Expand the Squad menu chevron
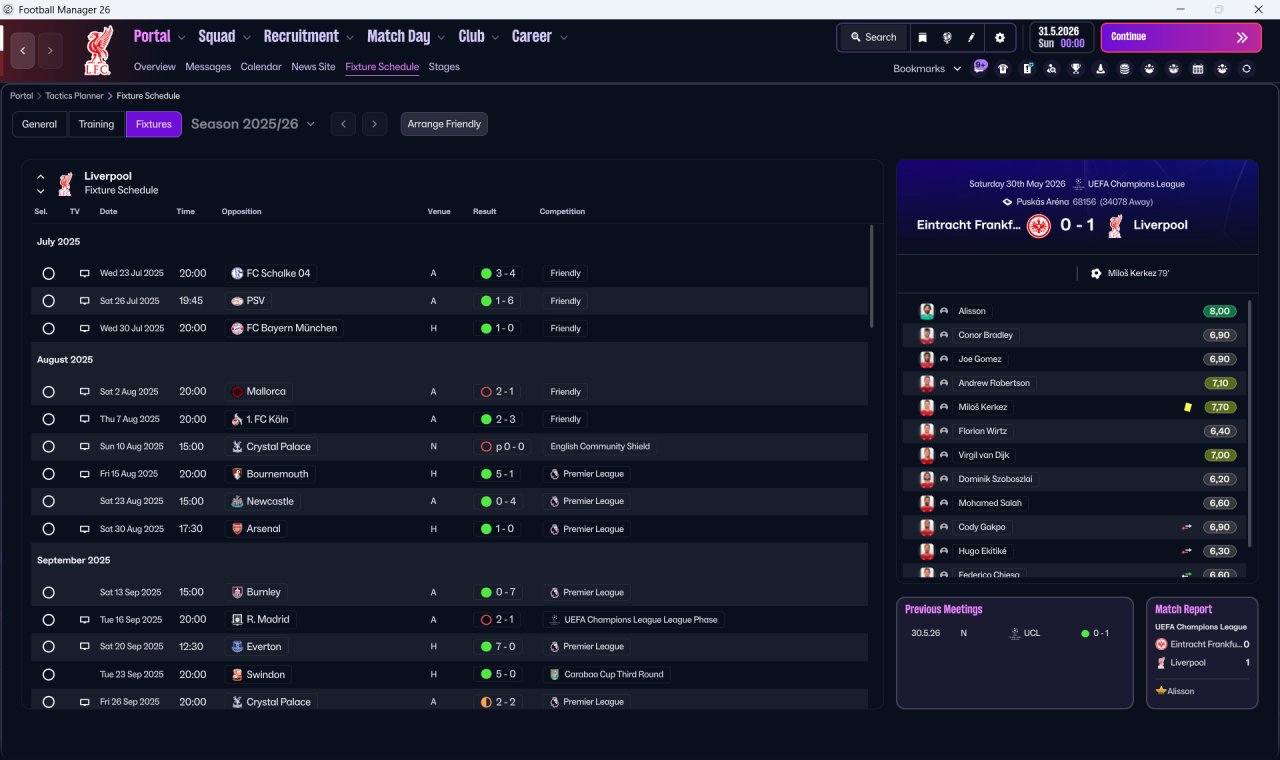 [246, 38]
